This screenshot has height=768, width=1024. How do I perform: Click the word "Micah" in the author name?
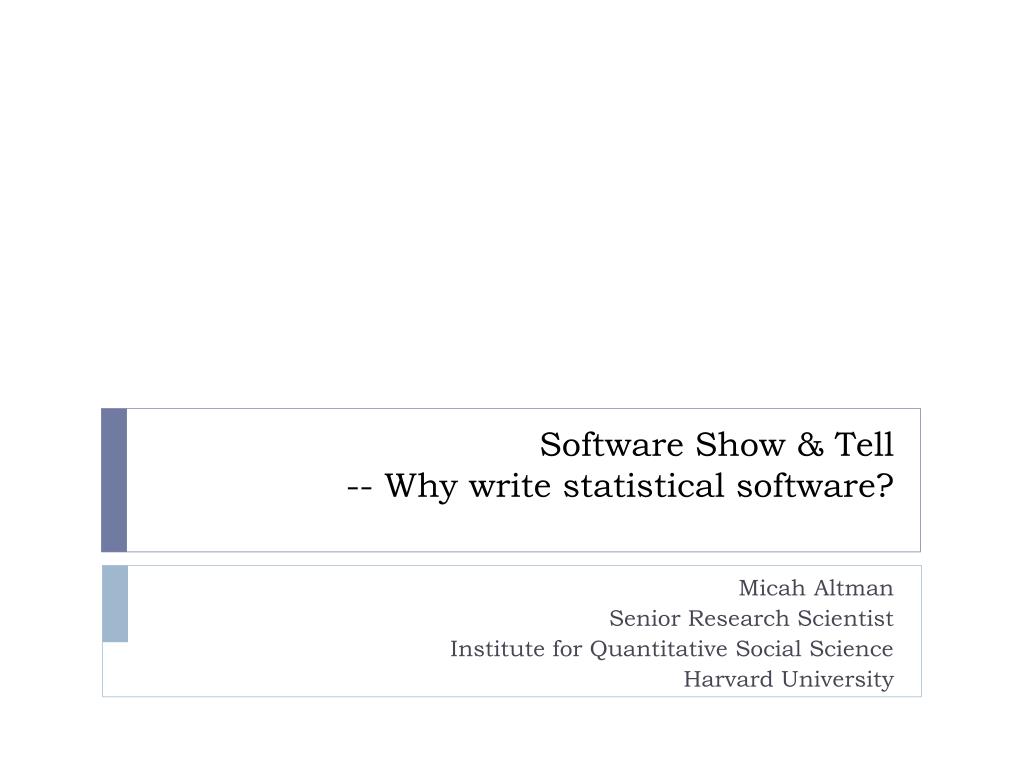click(x=771, y=588)
